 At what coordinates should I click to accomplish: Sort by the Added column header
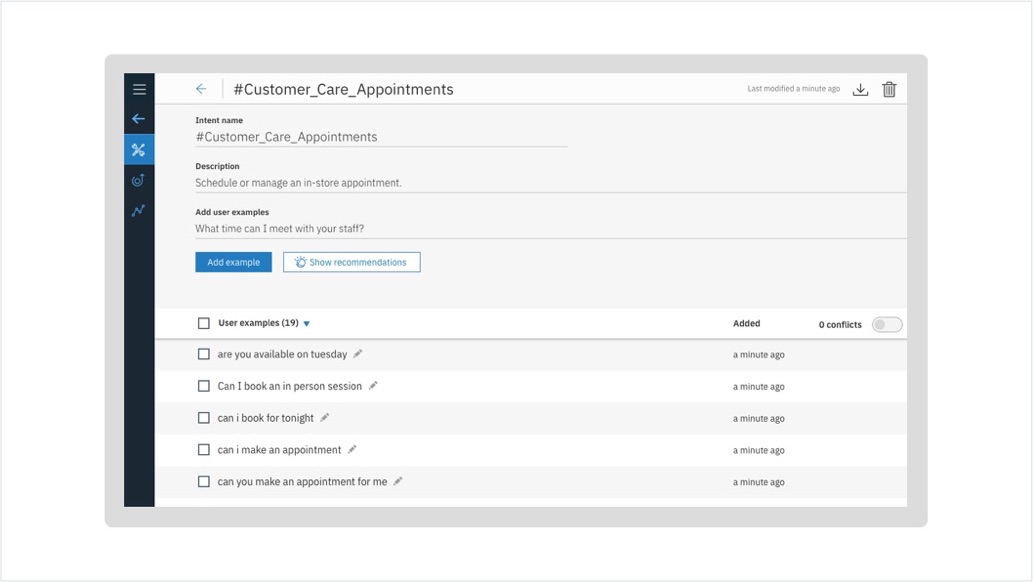(x=746, y=323)
